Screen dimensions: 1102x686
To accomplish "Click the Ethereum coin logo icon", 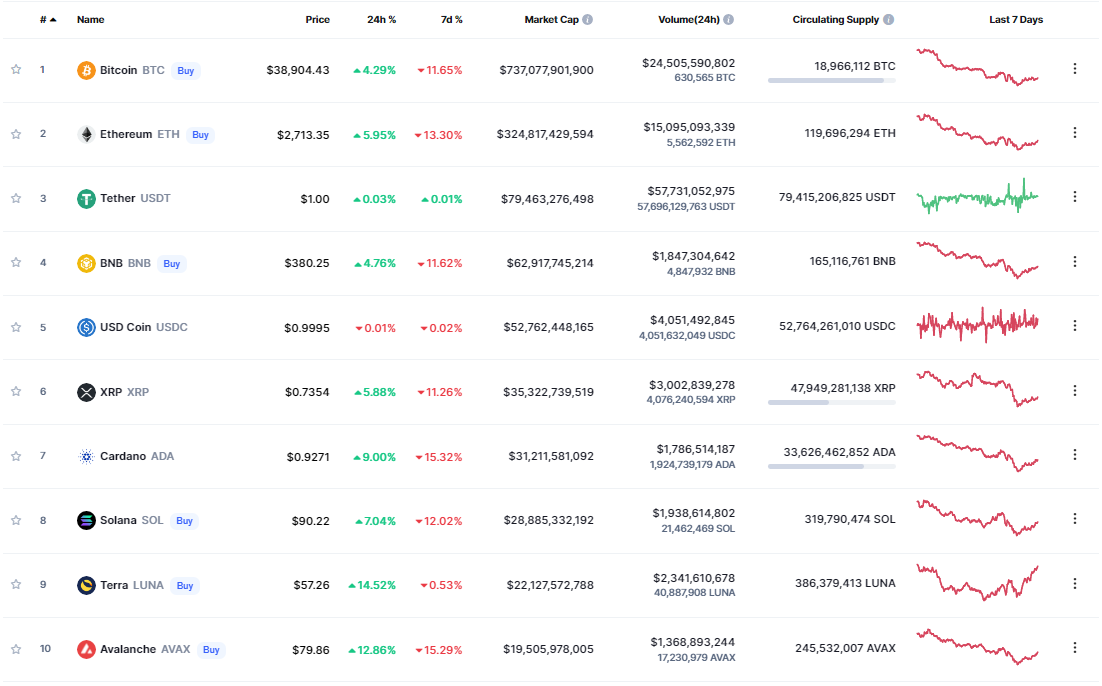I will pyautogui.click(x=86, y=134).
